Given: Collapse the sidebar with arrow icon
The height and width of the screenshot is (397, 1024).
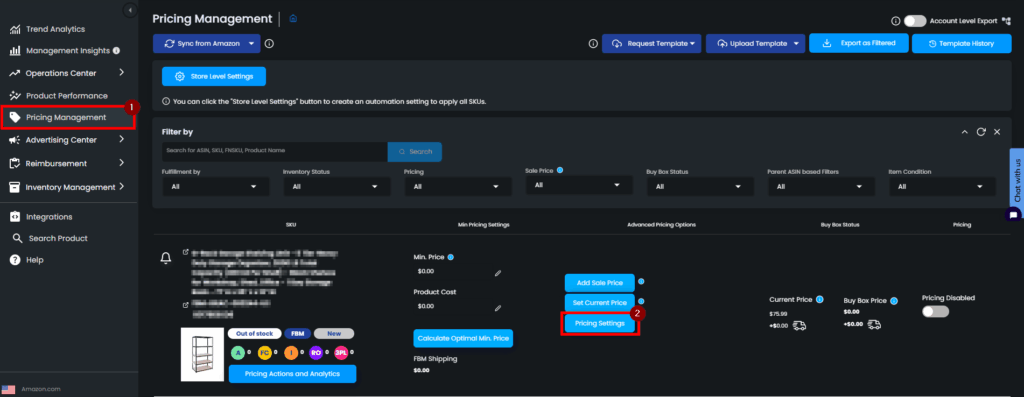Looking at the screenshot, I should 130,10.
